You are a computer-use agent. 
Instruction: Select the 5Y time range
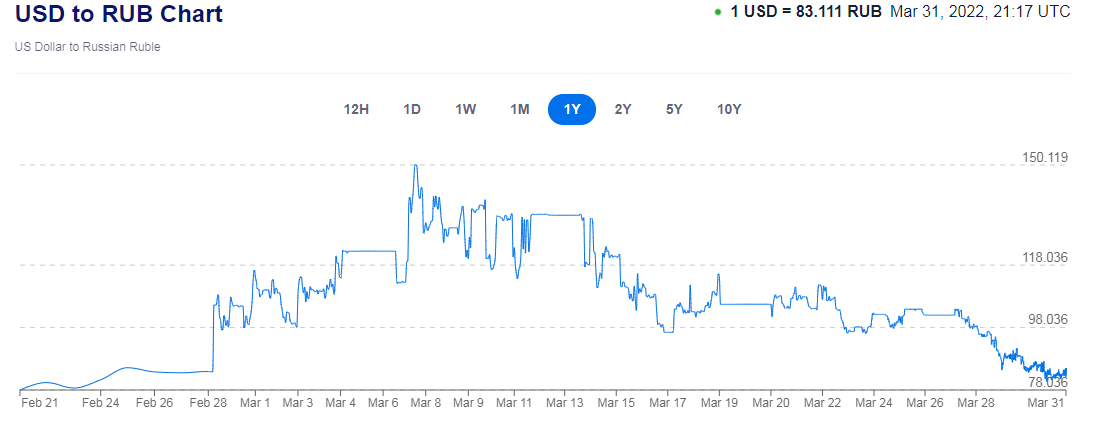coord(674,110)
